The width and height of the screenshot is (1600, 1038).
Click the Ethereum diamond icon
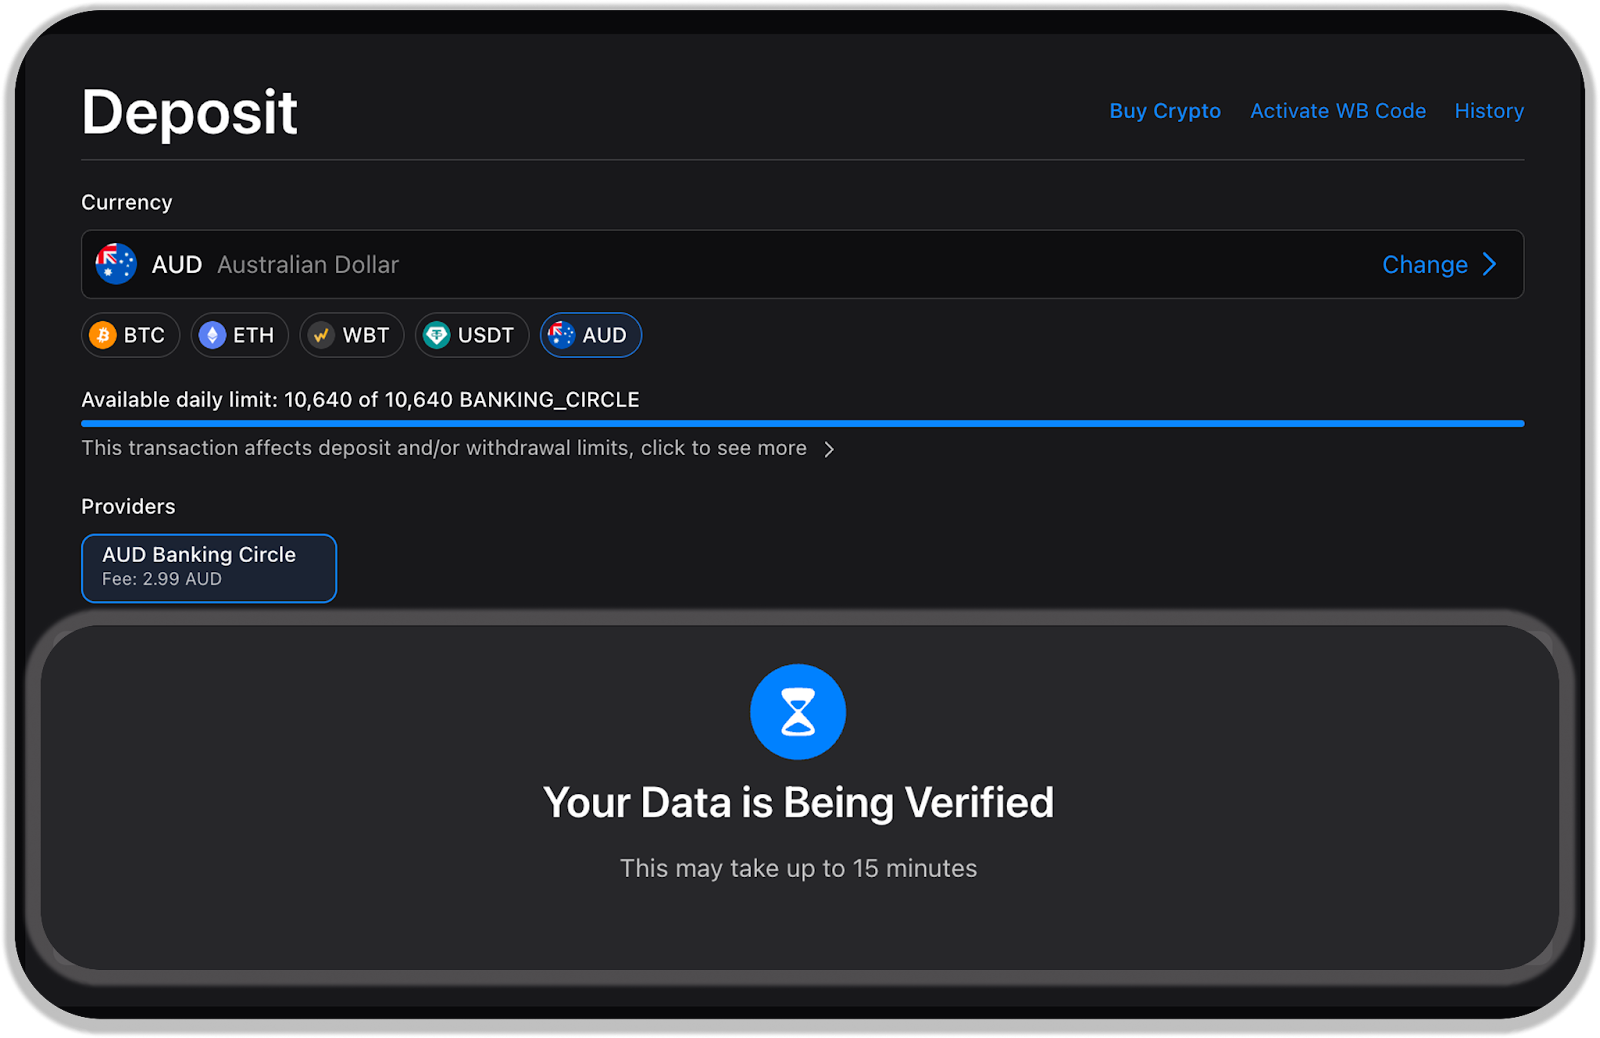pyautogui.click(x=212, y=335)
